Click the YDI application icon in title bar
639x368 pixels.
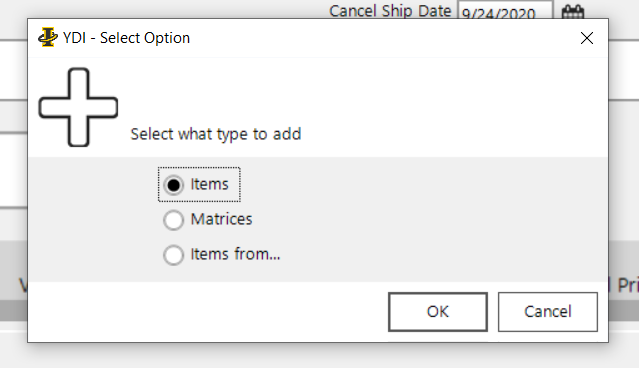click(48, 37)
